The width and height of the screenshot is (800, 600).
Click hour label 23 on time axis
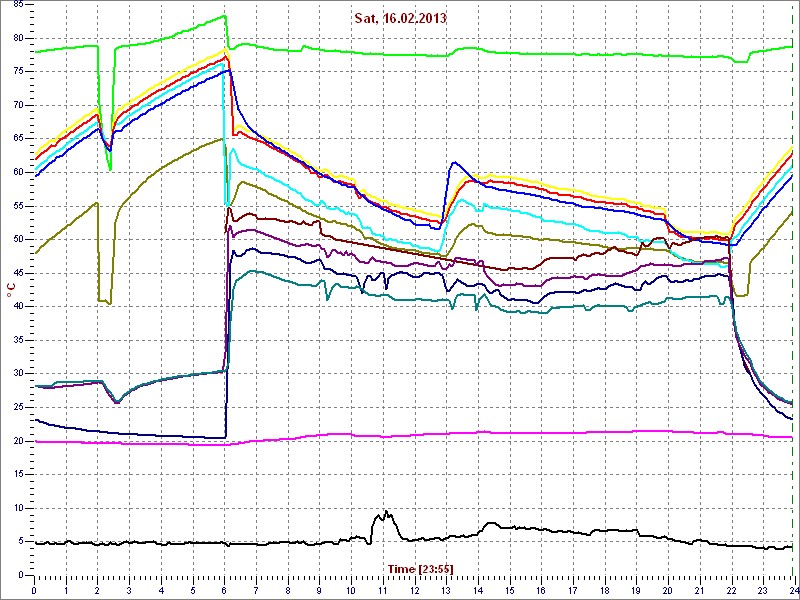click(762, 590)
